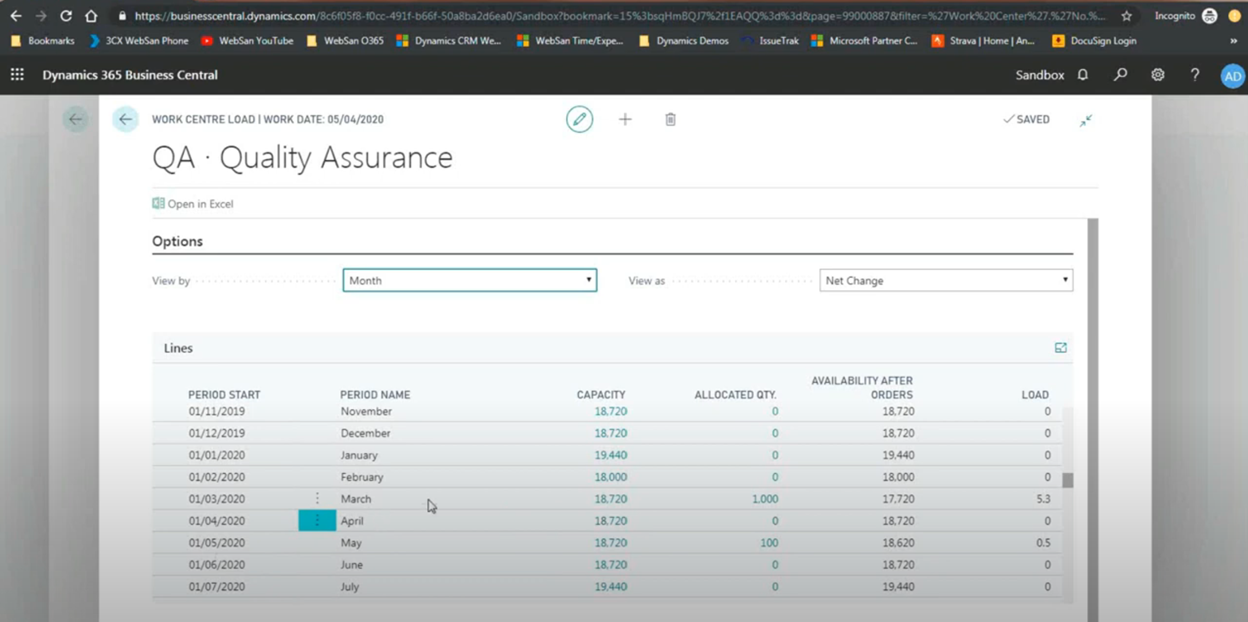Open IssueTrak bookmark
The height and width of the screenshot is (622, 1248).
(770, 41)
